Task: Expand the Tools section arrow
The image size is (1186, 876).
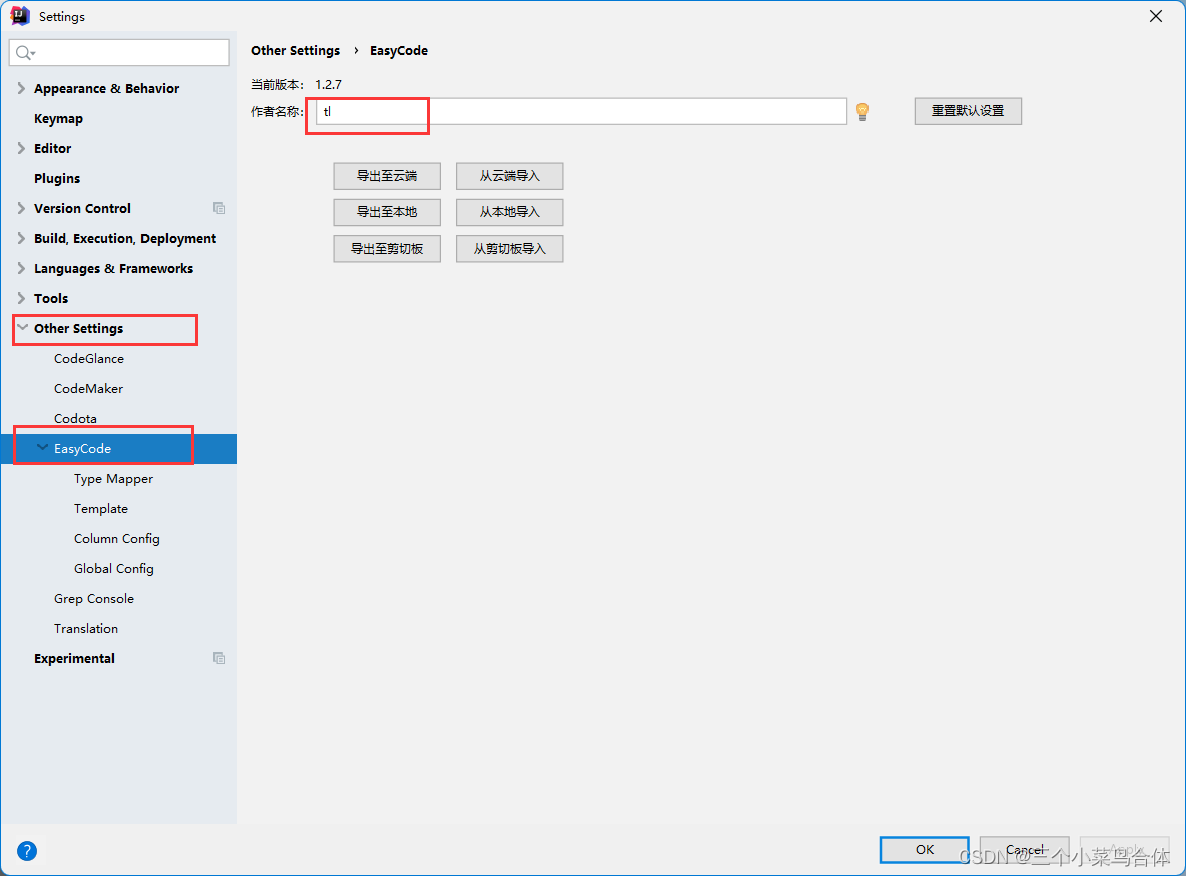Action: [x=20, y=298]
